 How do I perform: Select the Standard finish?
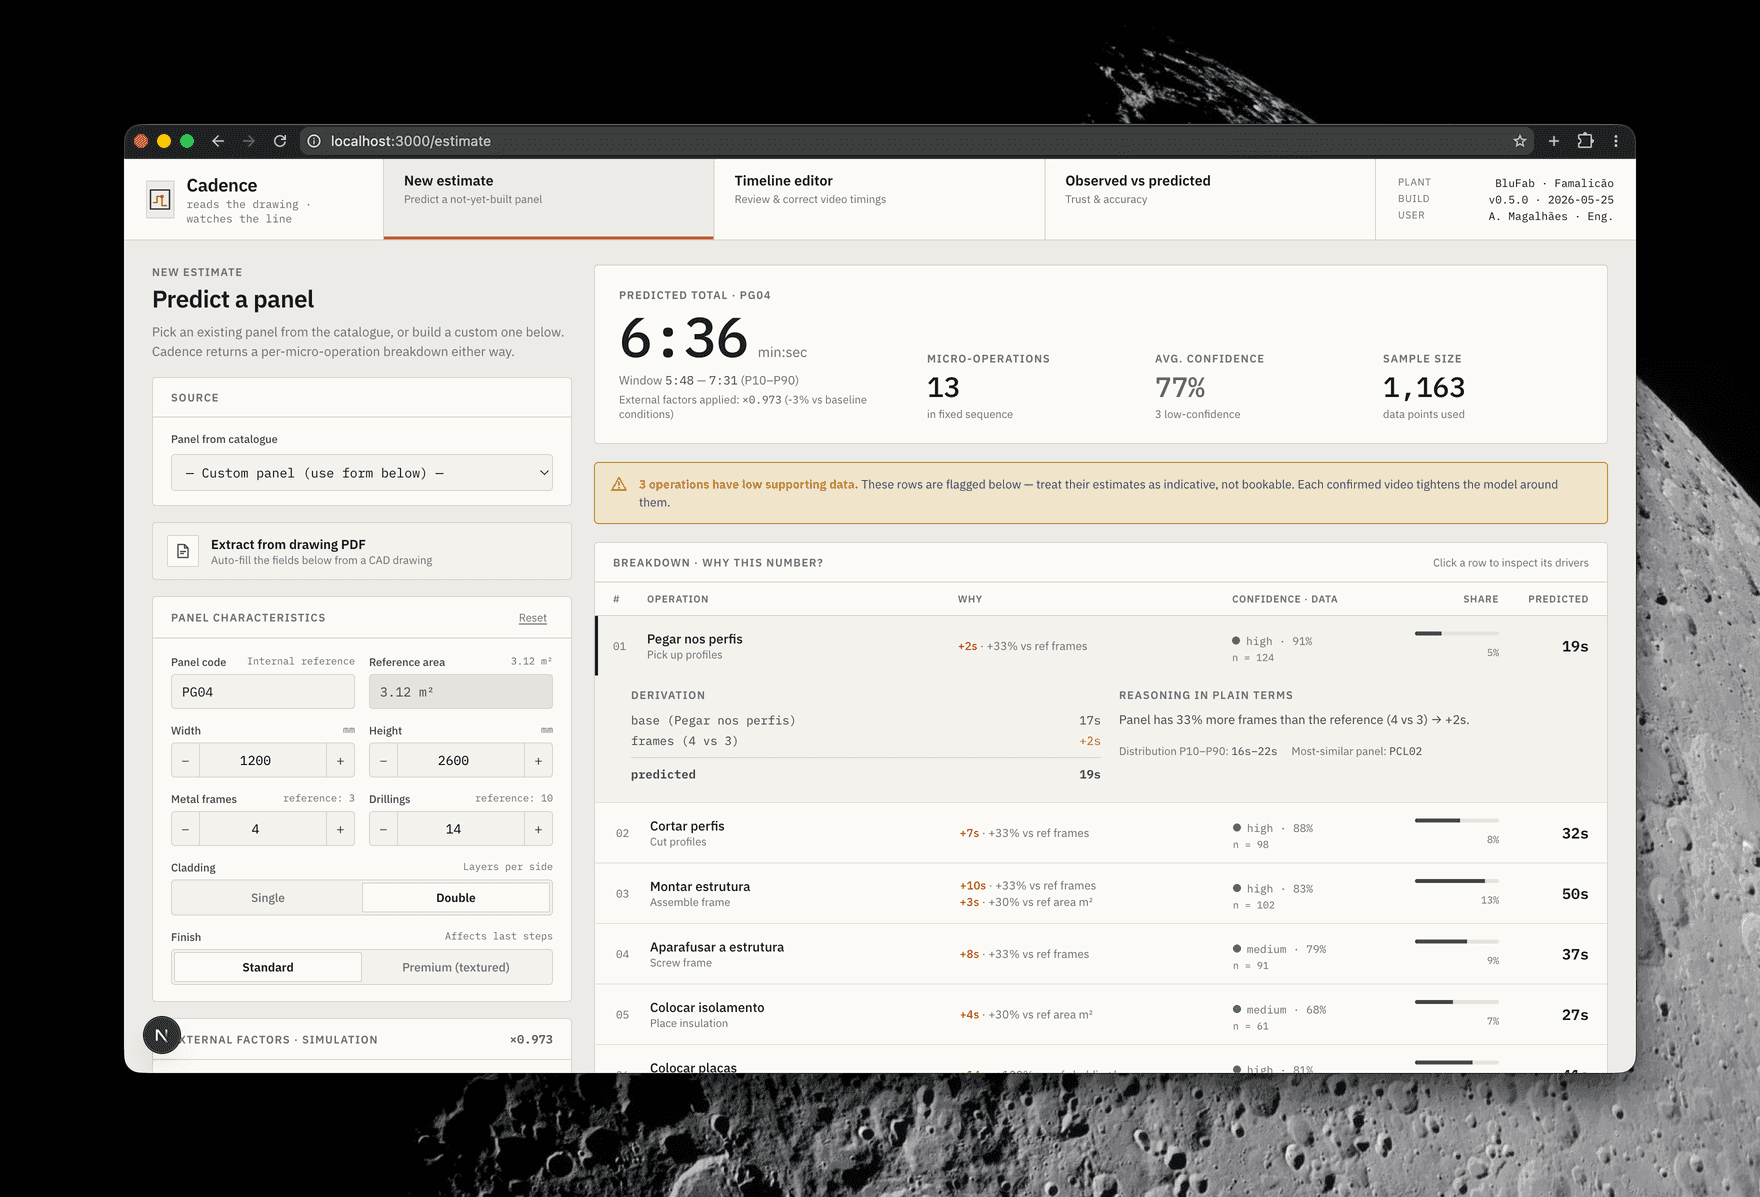[267, 967]
